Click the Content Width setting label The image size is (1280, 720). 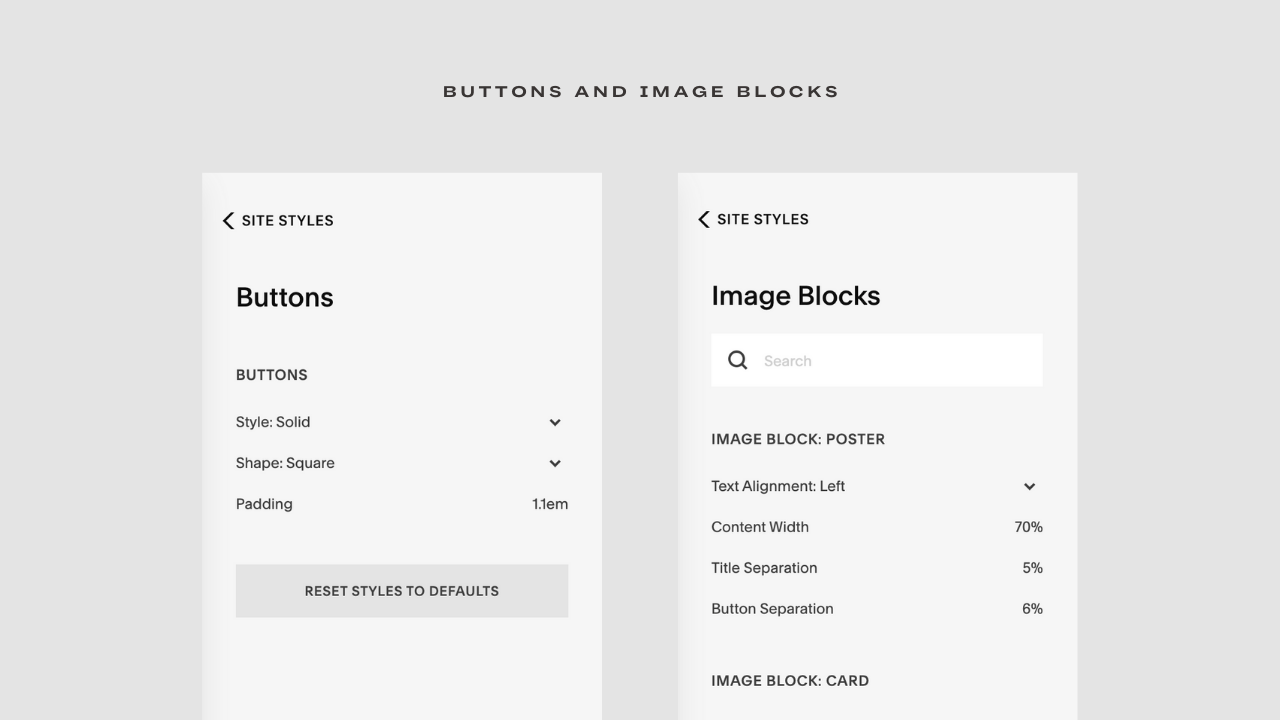pos(760,527)
